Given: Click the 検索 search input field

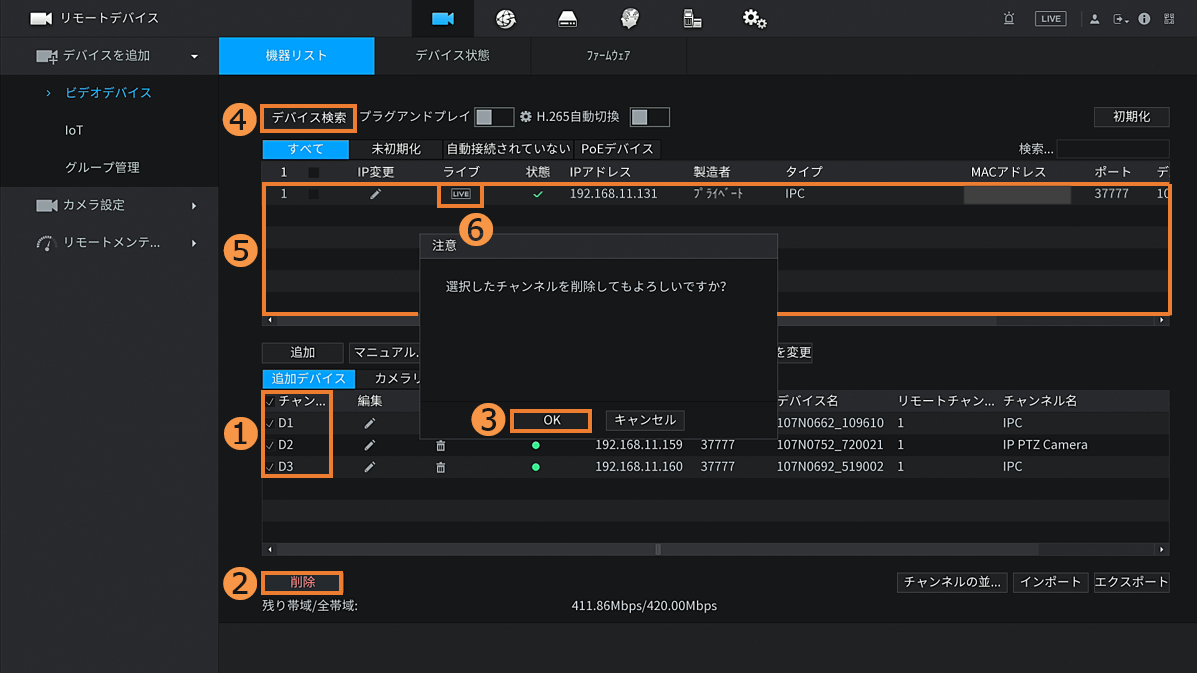Looking at the screenshot, I should coord(1112,149).
